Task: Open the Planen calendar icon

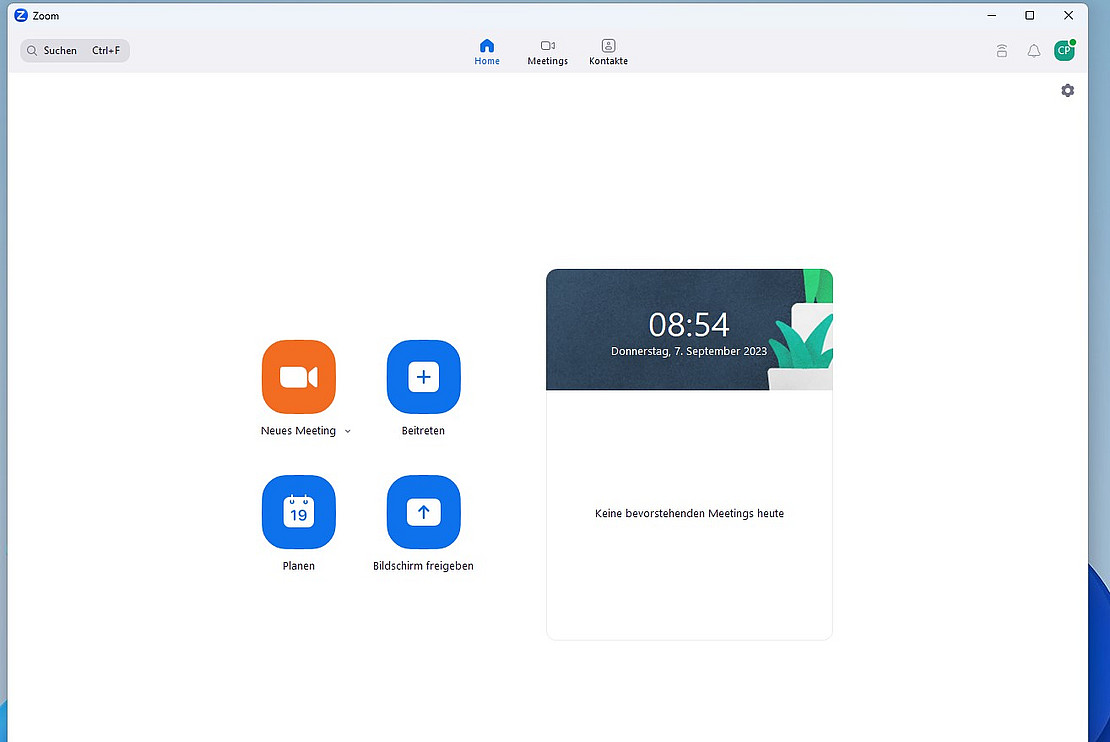Action: pyautogui.click(x=298, y=512)
